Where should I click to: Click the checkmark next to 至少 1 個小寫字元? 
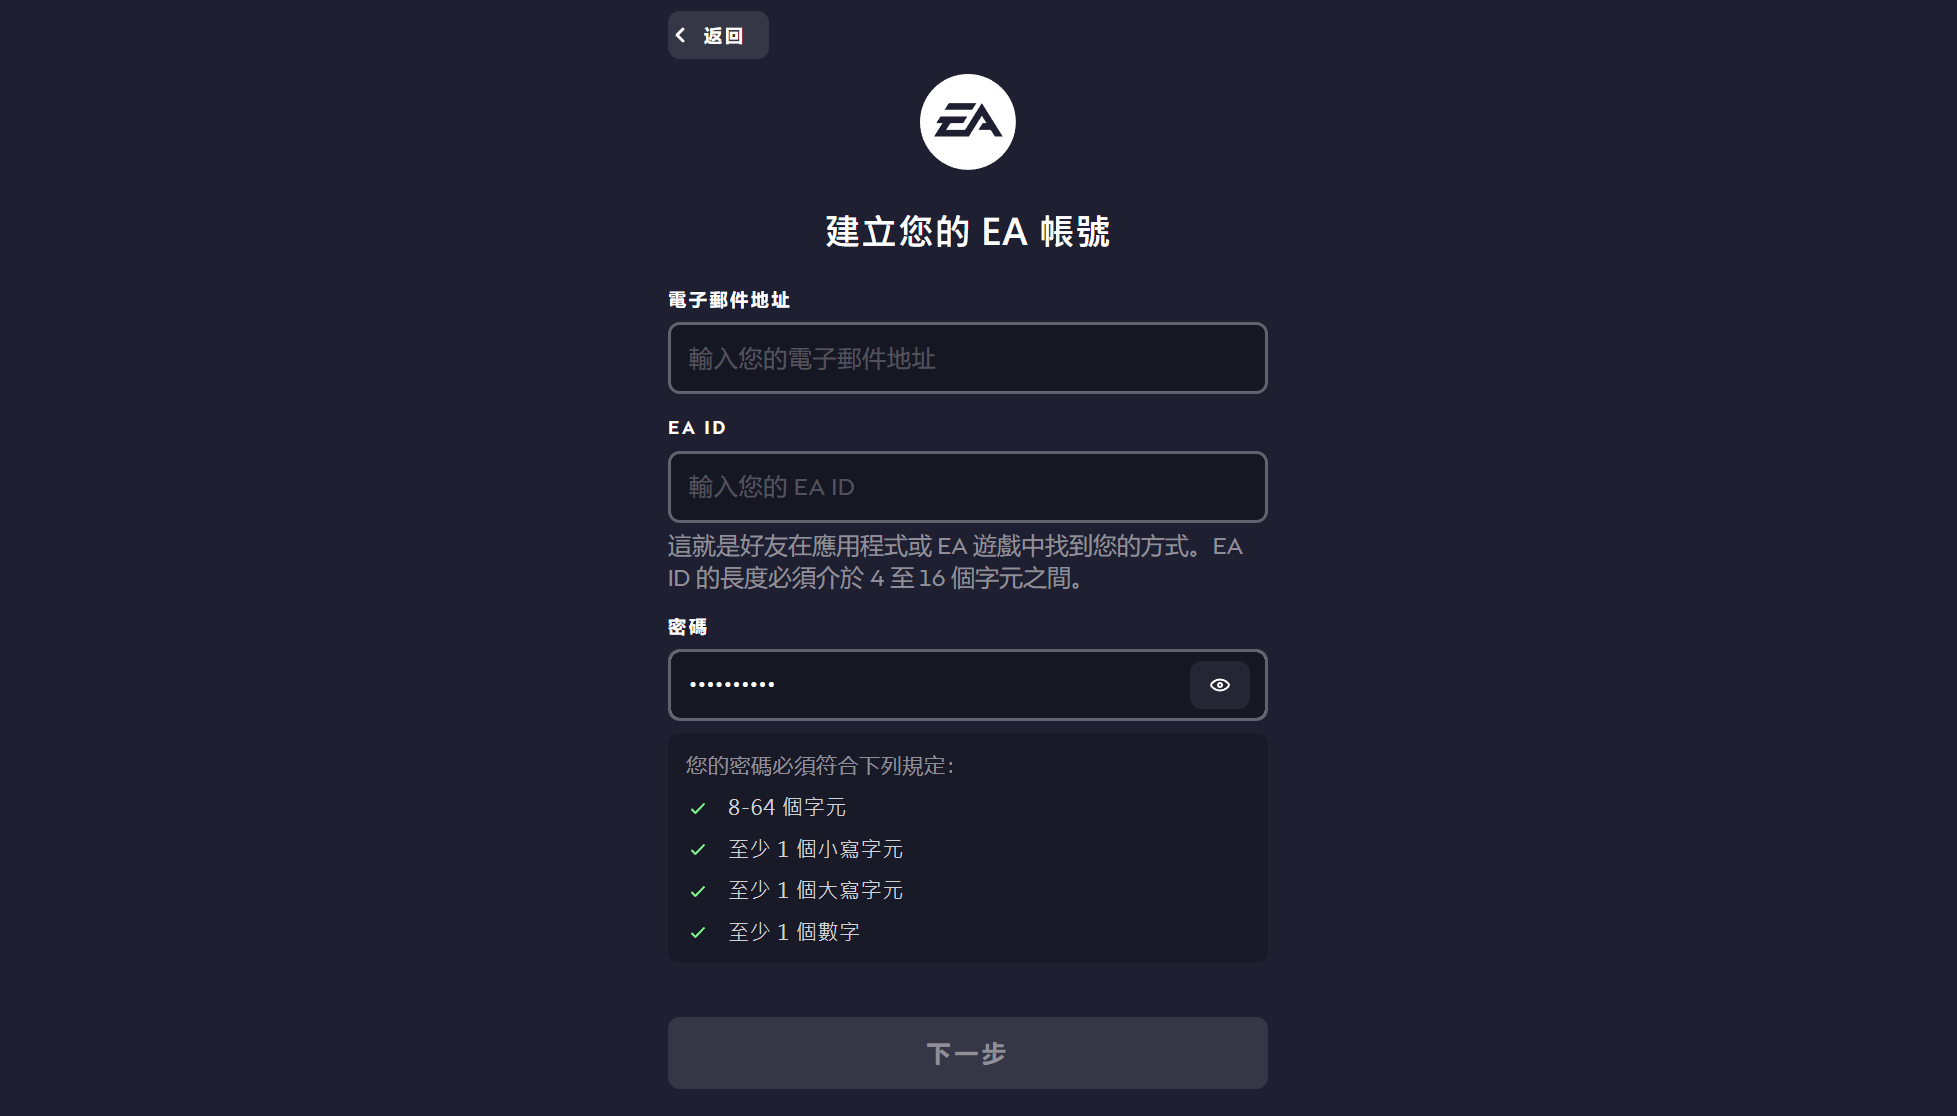[x=697, y=849]
